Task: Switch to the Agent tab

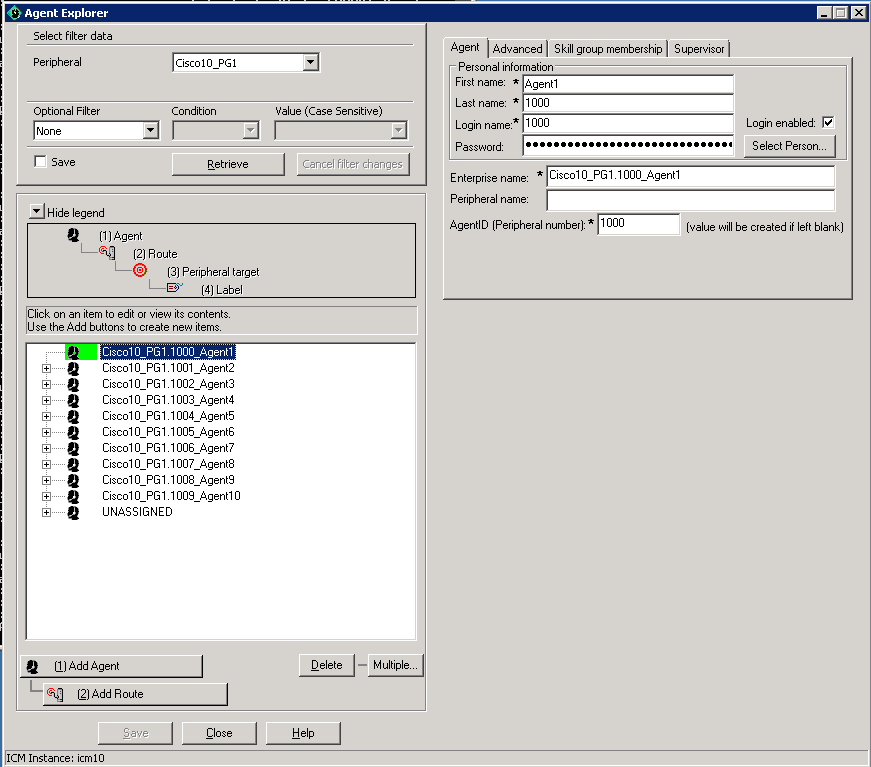Action: point(465,48)
